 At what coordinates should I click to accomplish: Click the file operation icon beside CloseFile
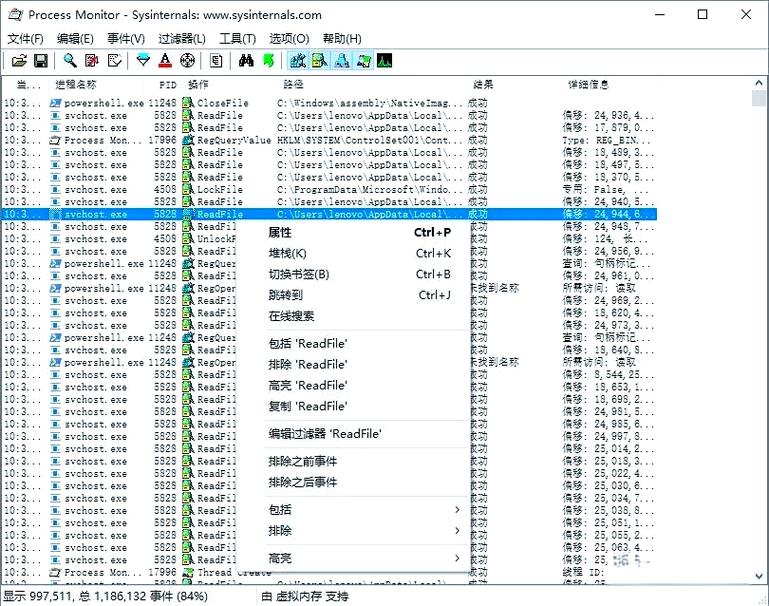(x=188, y=103)
